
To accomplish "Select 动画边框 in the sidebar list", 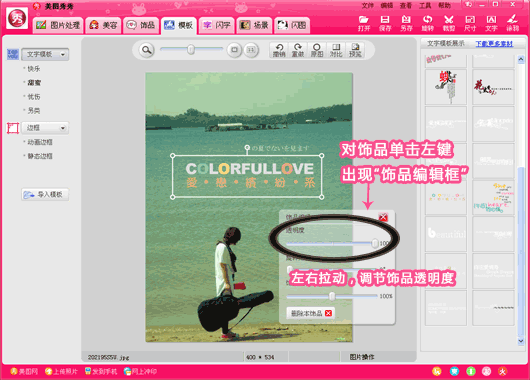I will tap(40, 142).
